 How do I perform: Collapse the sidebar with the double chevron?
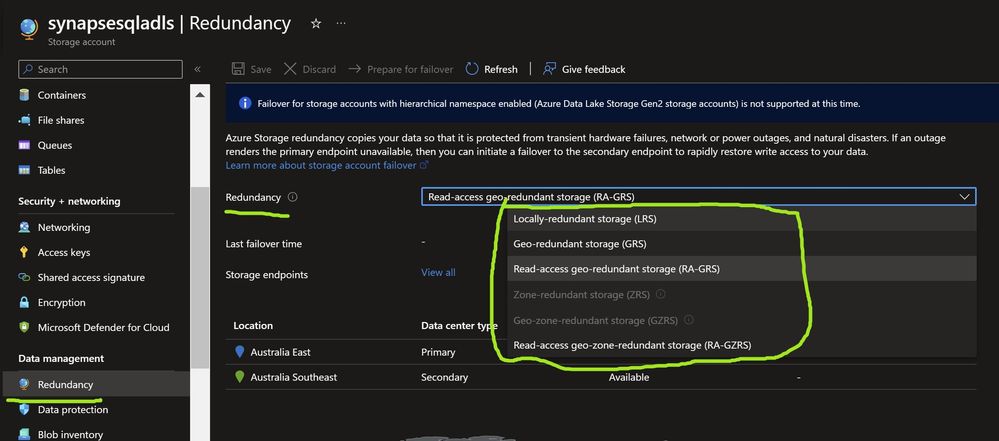198,69
